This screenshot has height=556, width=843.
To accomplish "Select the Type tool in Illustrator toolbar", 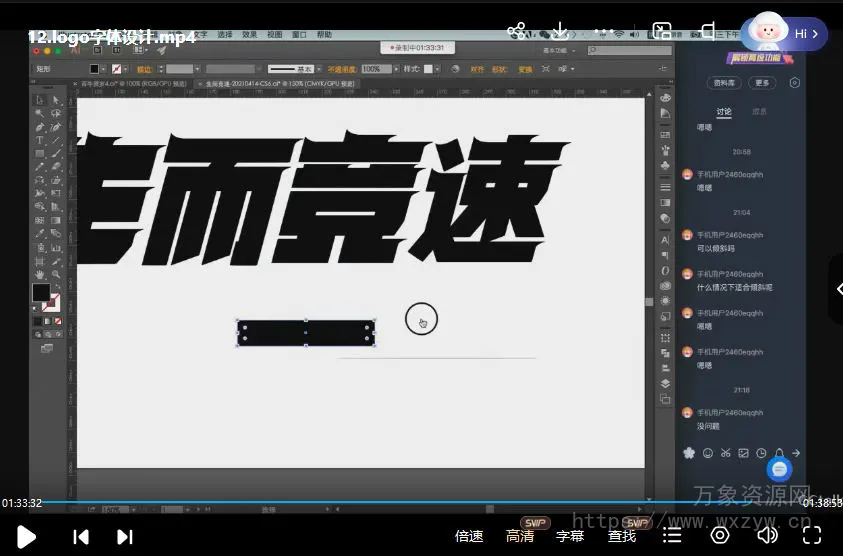I will [40, 140].
